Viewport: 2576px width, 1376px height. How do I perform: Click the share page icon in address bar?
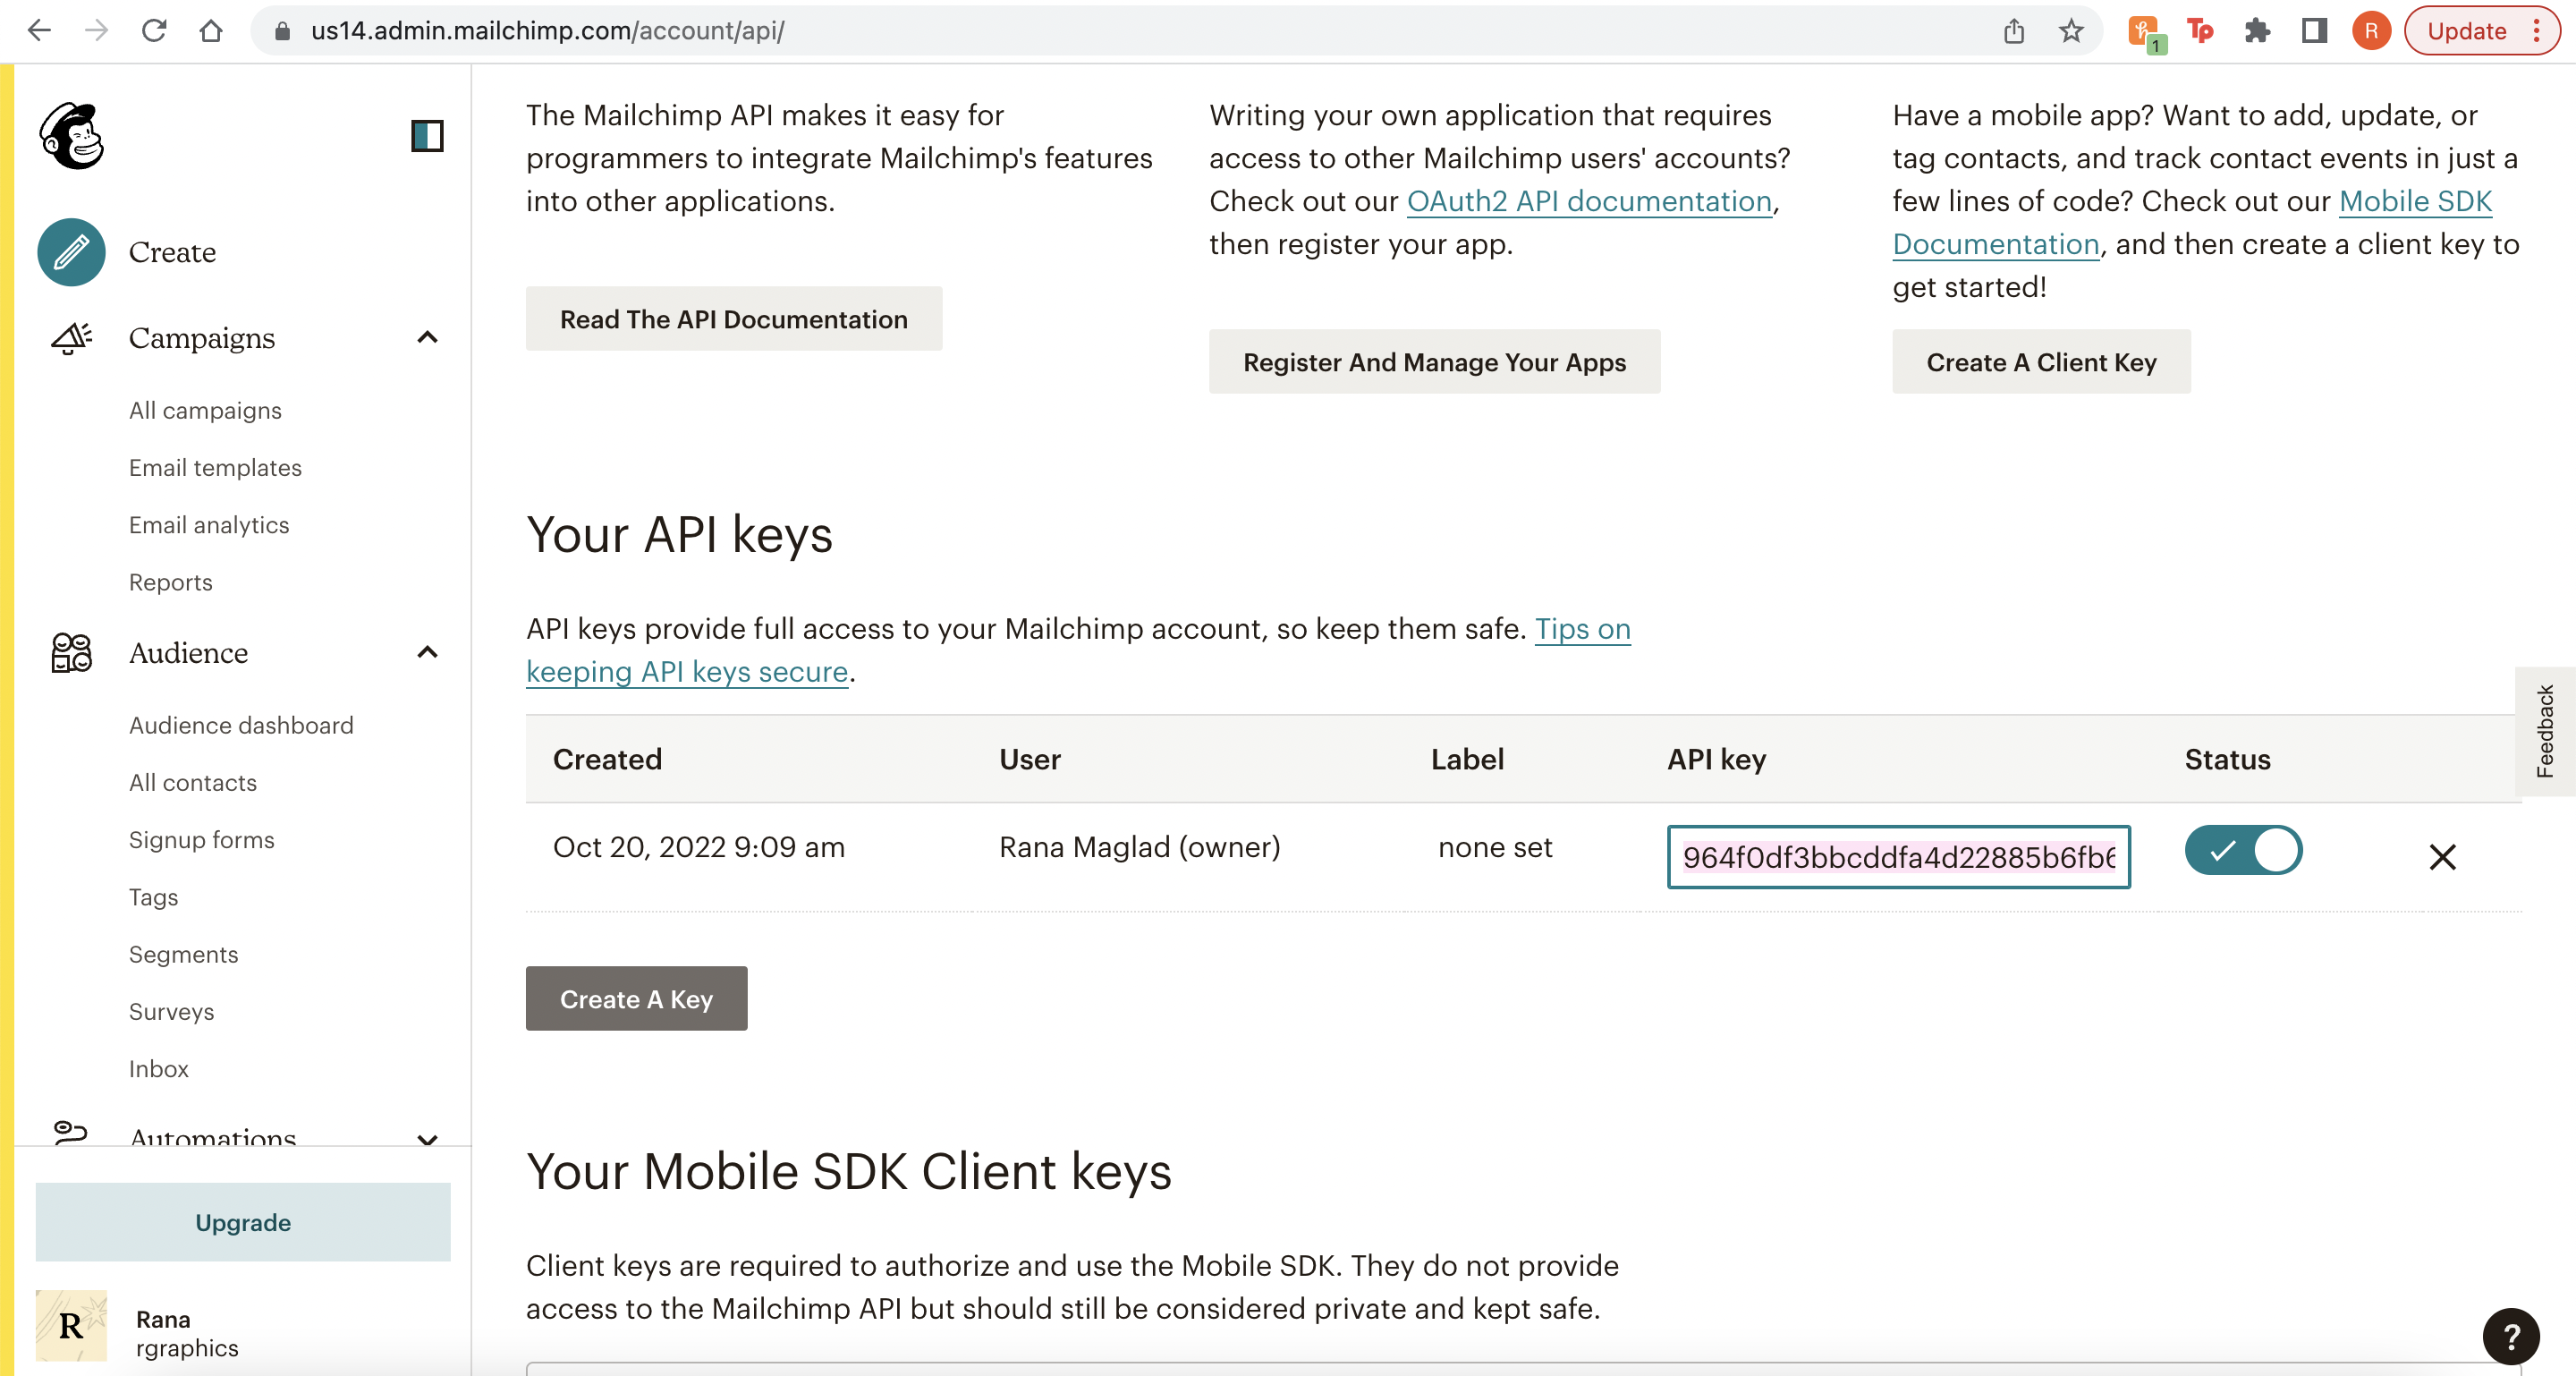coord(2014,31)
